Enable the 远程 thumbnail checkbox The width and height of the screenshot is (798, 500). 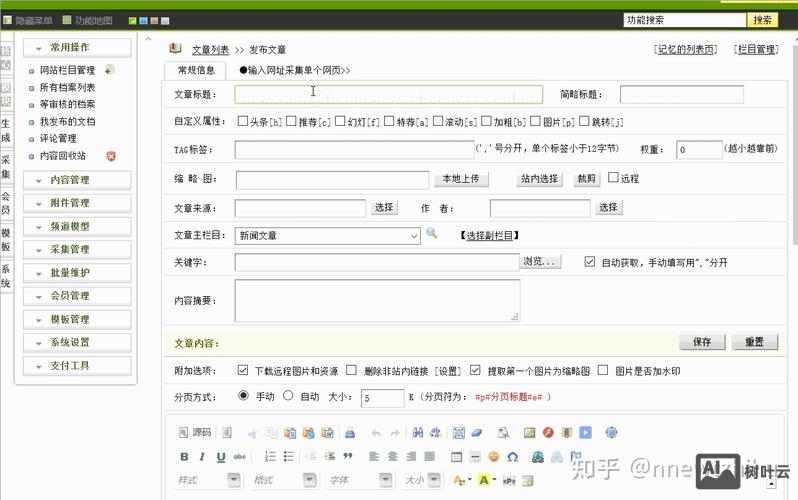613,177
